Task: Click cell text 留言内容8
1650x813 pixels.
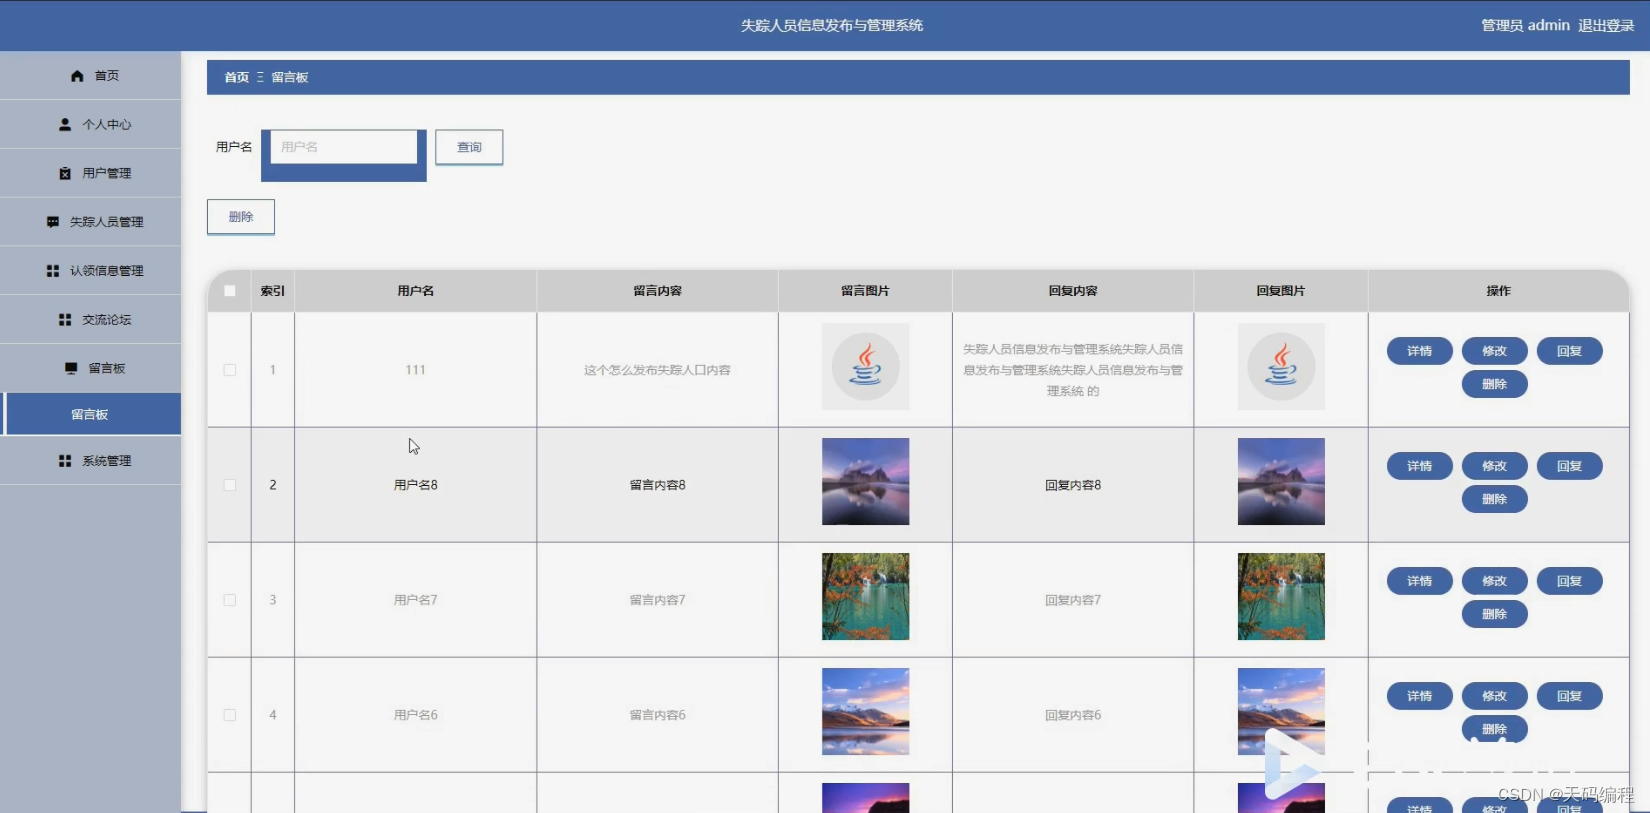Action: 658,485
